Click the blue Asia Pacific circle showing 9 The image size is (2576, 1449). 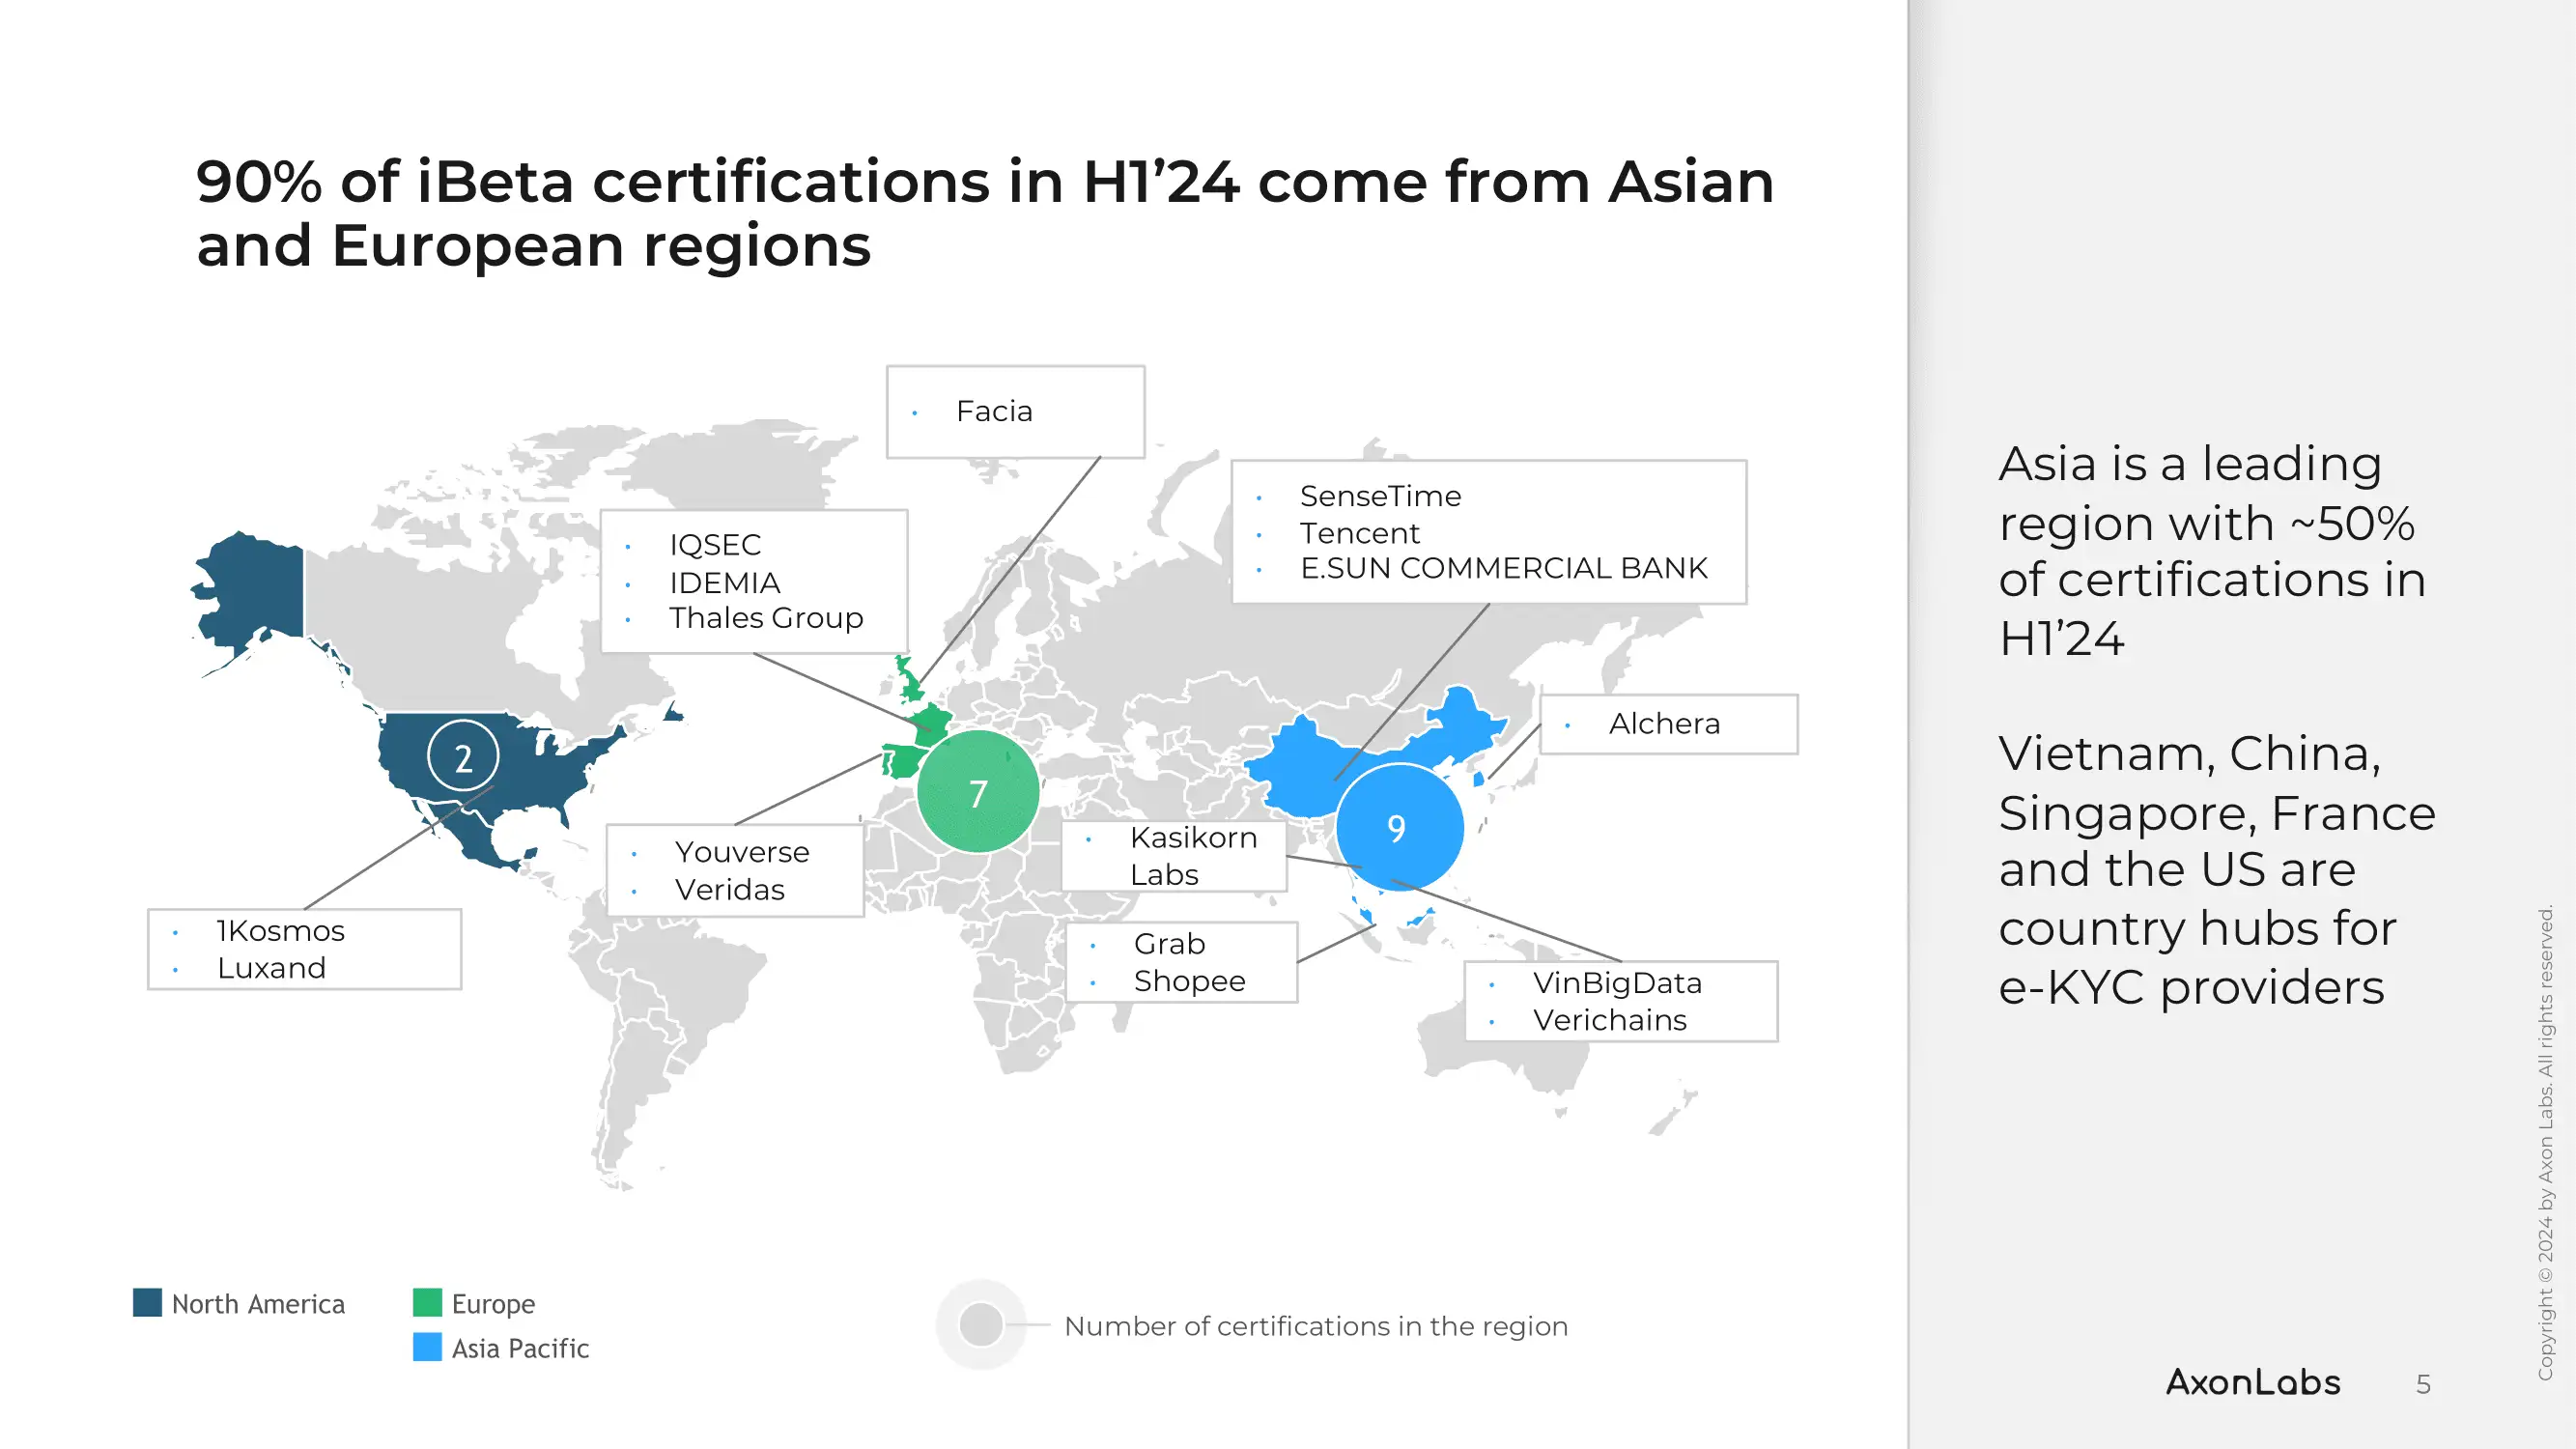(x=1398, y=827)
